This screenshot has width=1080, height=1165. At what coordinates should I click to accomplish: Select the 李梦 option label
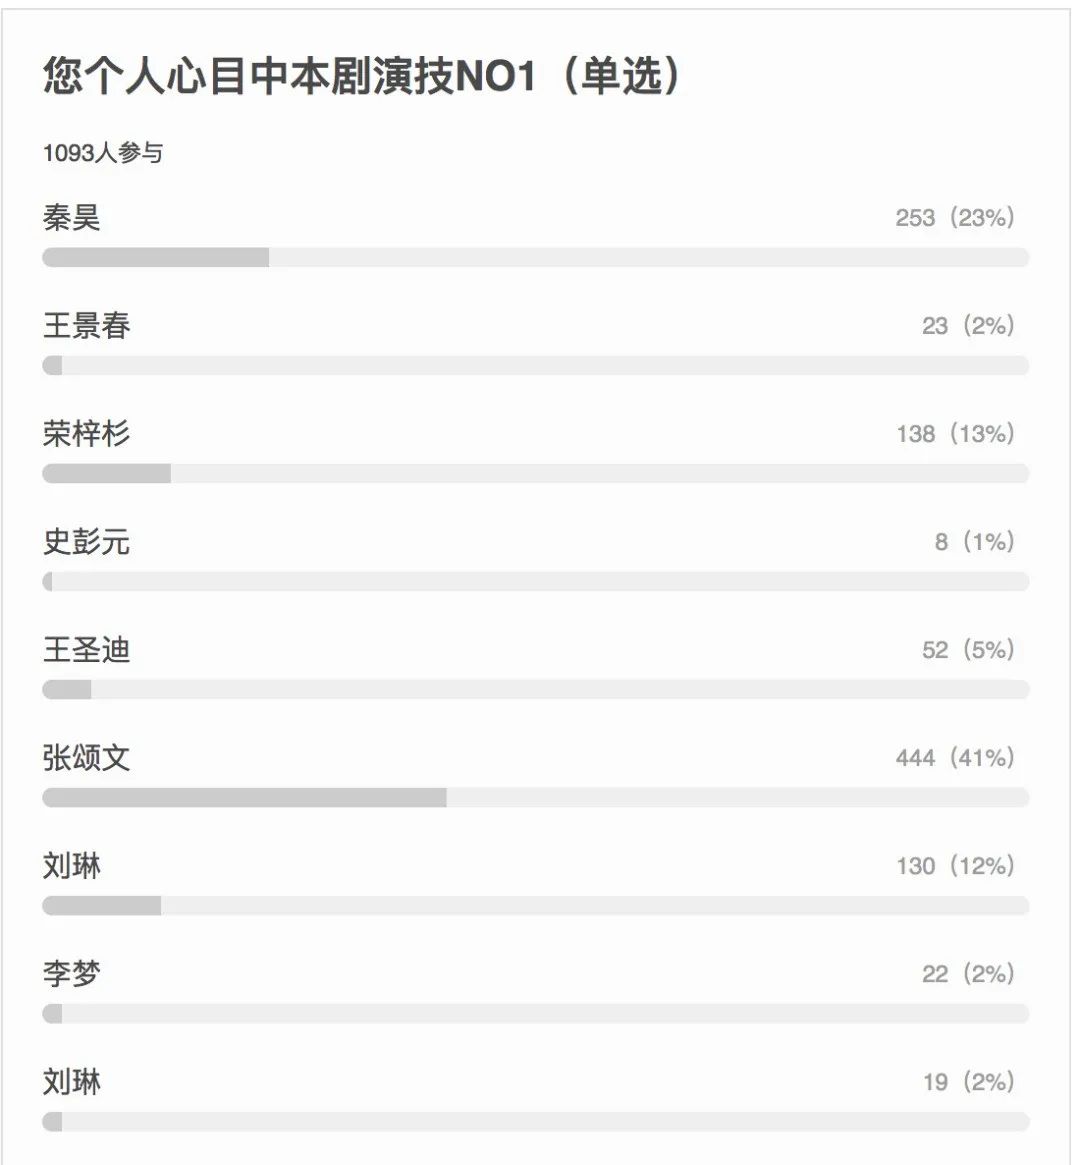click(71, 974)
